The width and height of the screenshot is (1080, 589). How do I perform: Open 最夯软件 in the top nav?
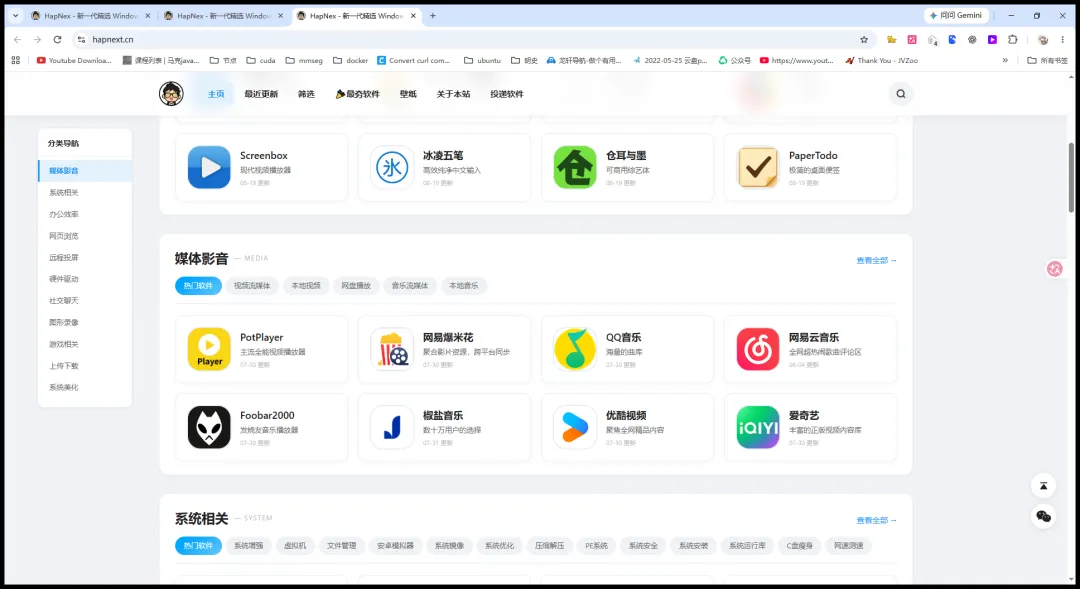coord(357,94)
